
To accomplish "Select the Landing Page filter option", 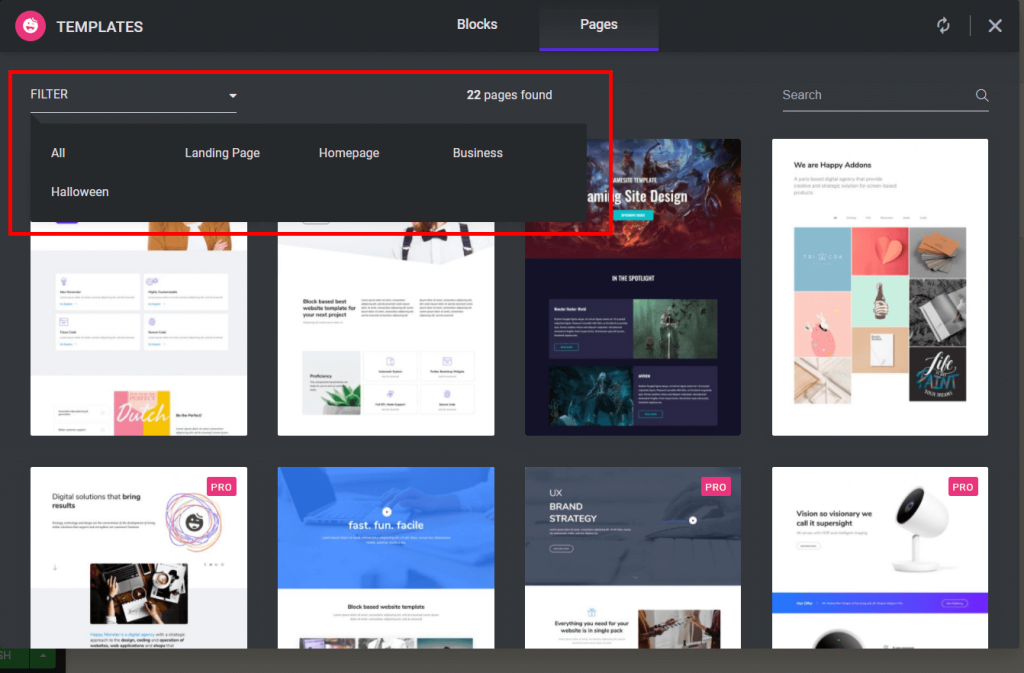I will [222, 153].
